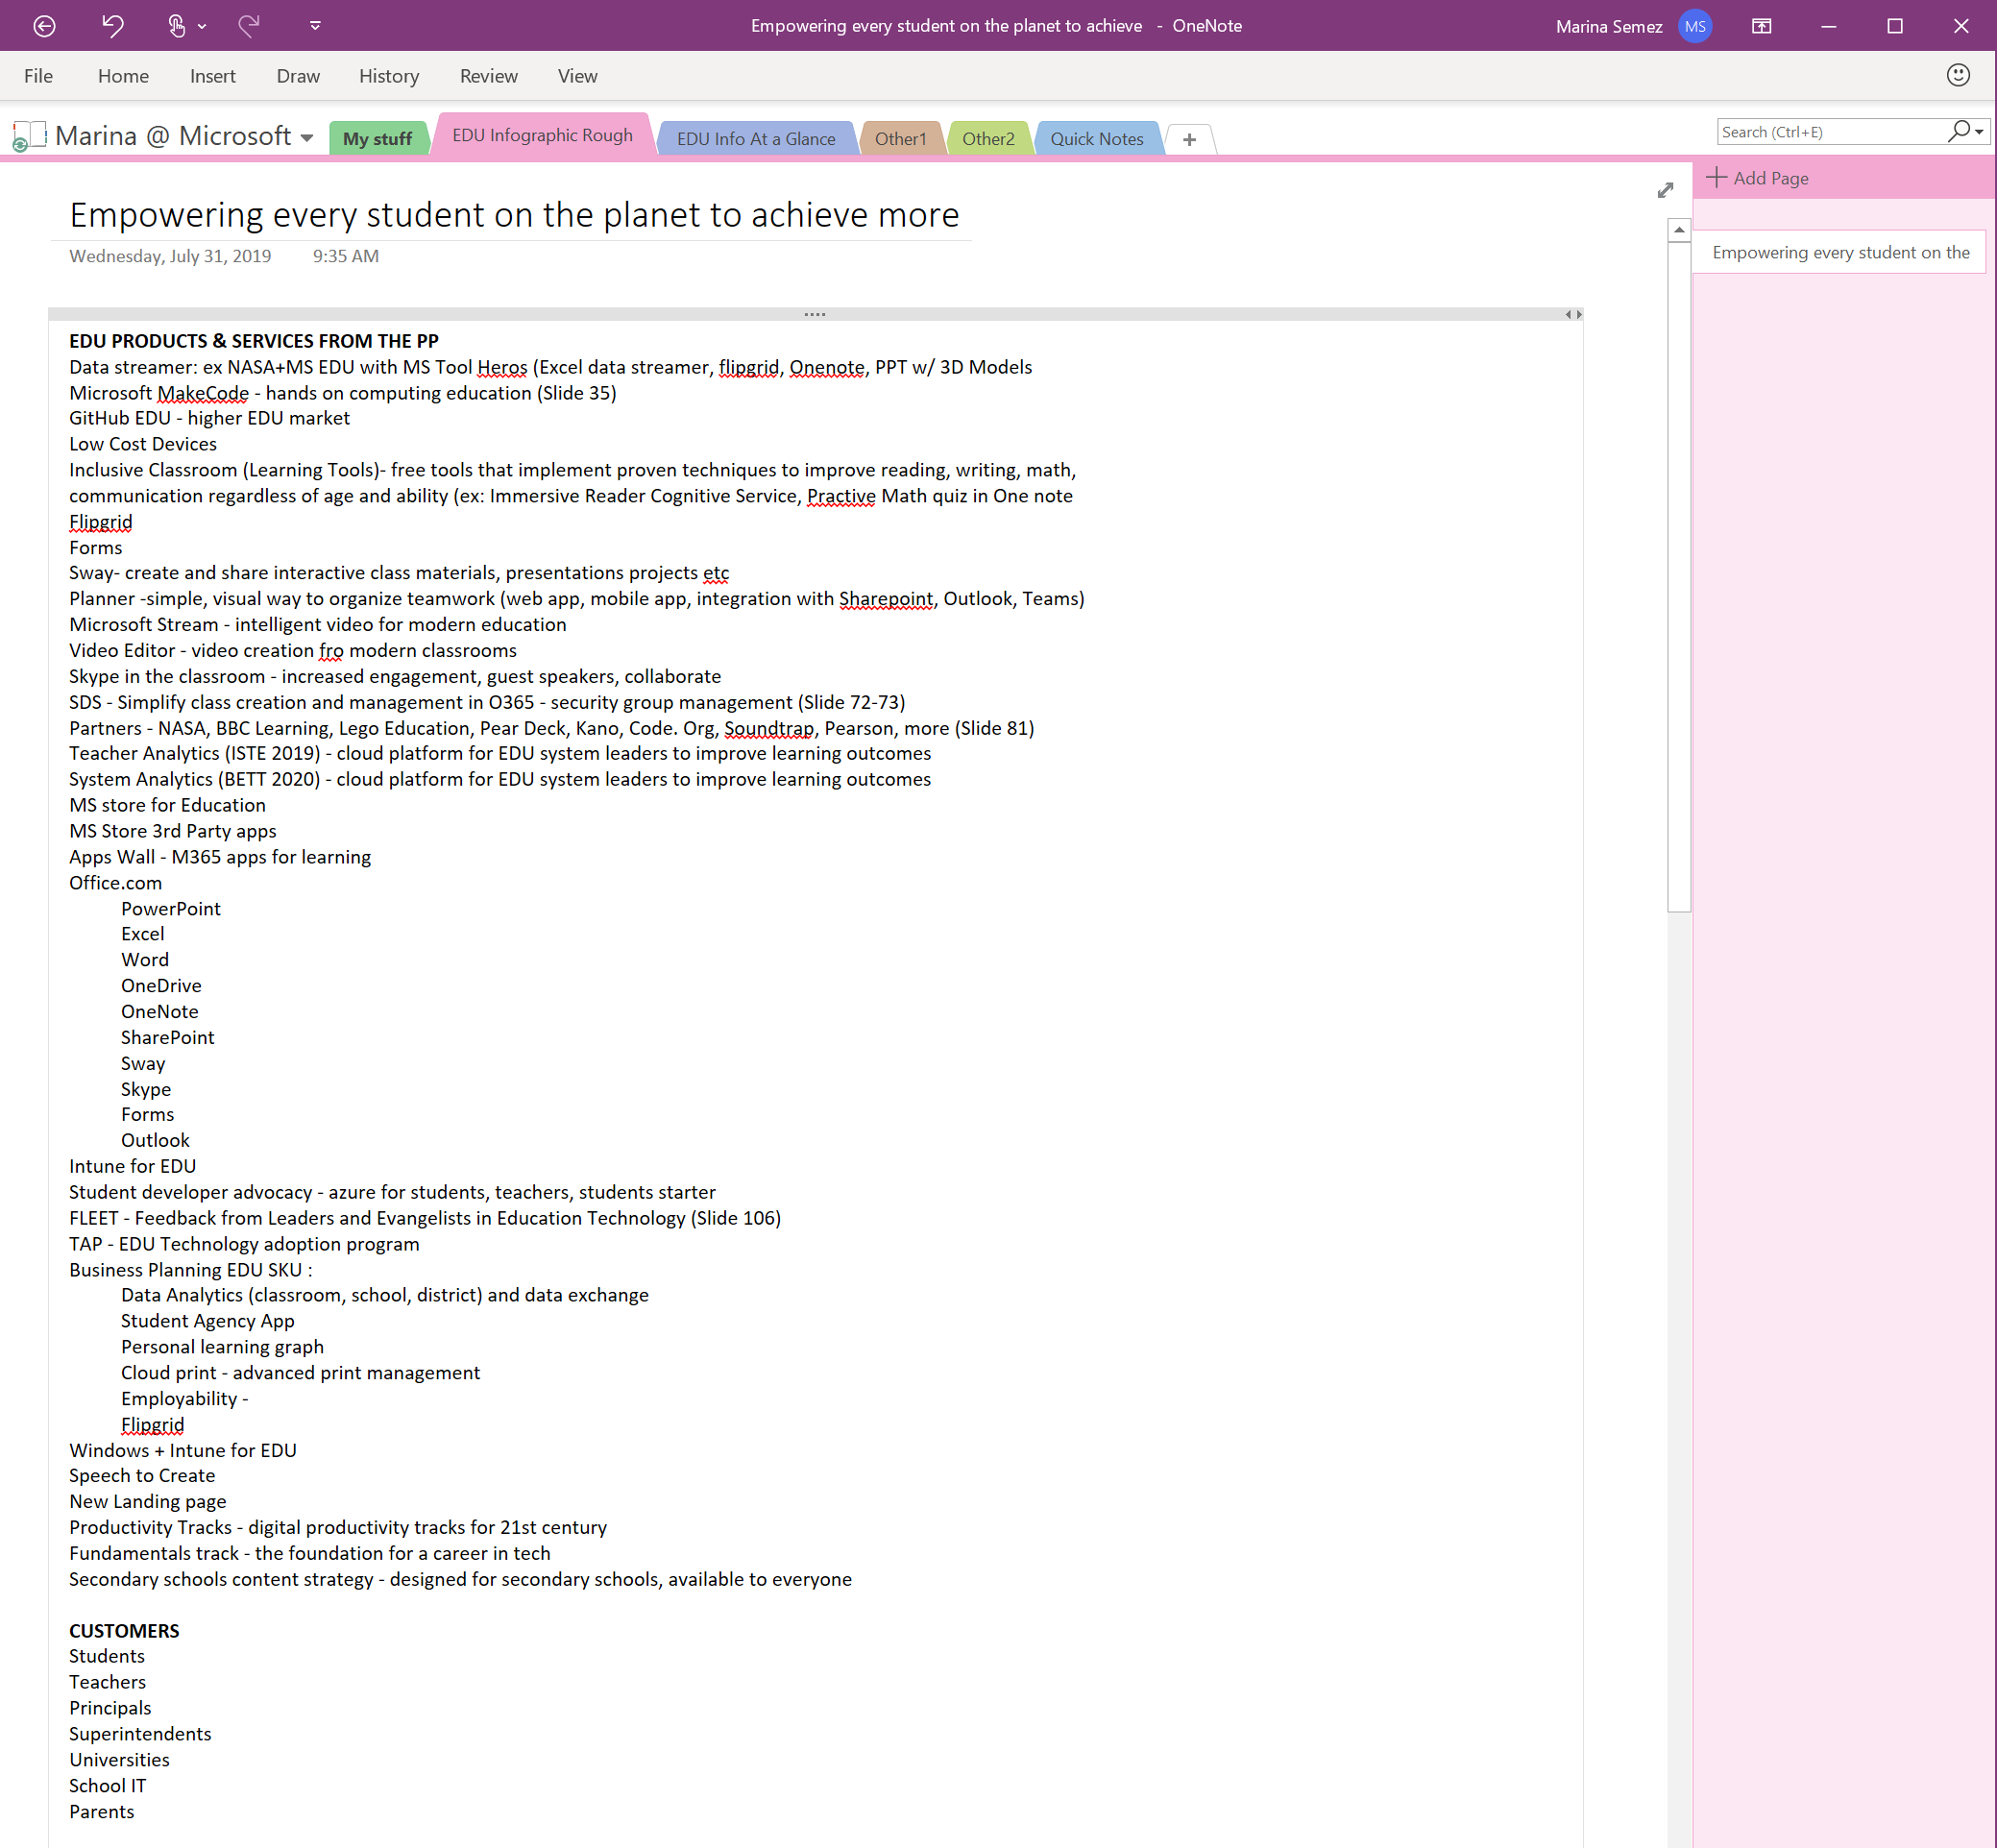The width and height of the screenshot is (1997, 1848).
Task: Click the search magnifier icon
Action: click(1958, 131)
